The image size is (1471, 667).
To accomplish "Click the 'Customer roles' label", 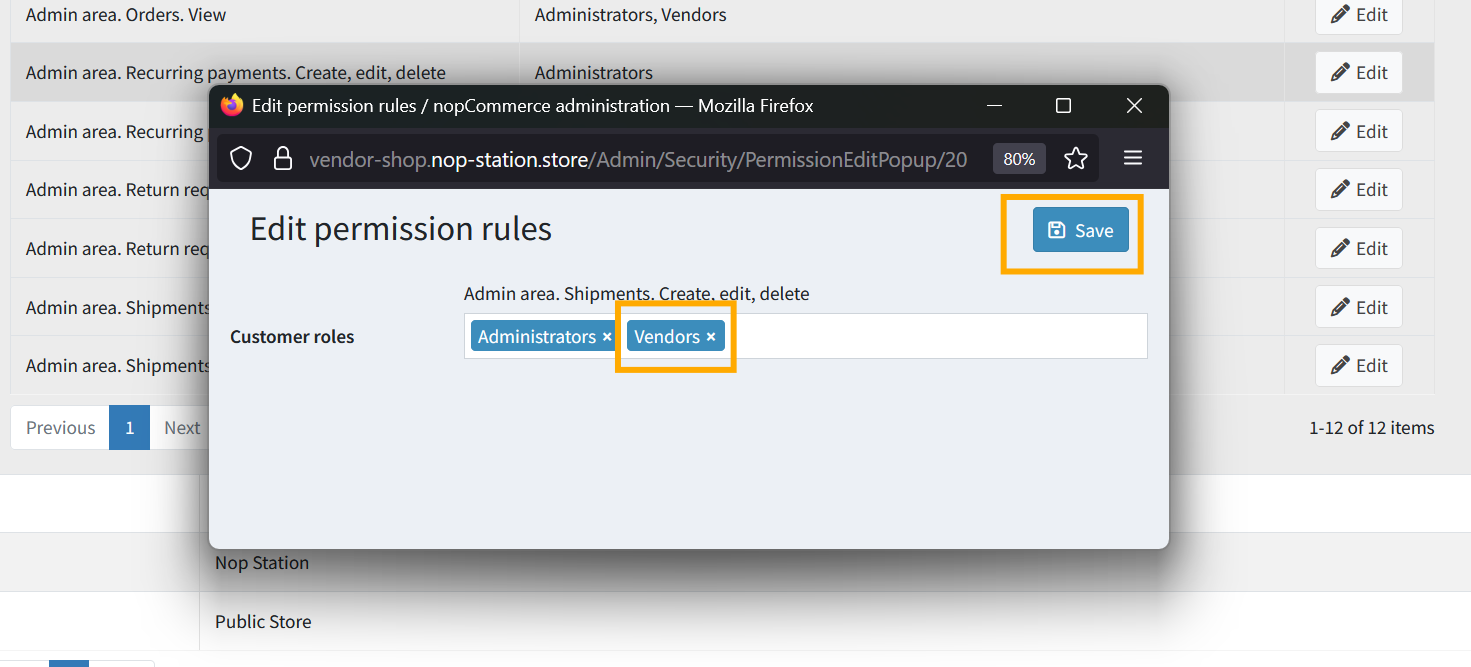I will [292, 337].
